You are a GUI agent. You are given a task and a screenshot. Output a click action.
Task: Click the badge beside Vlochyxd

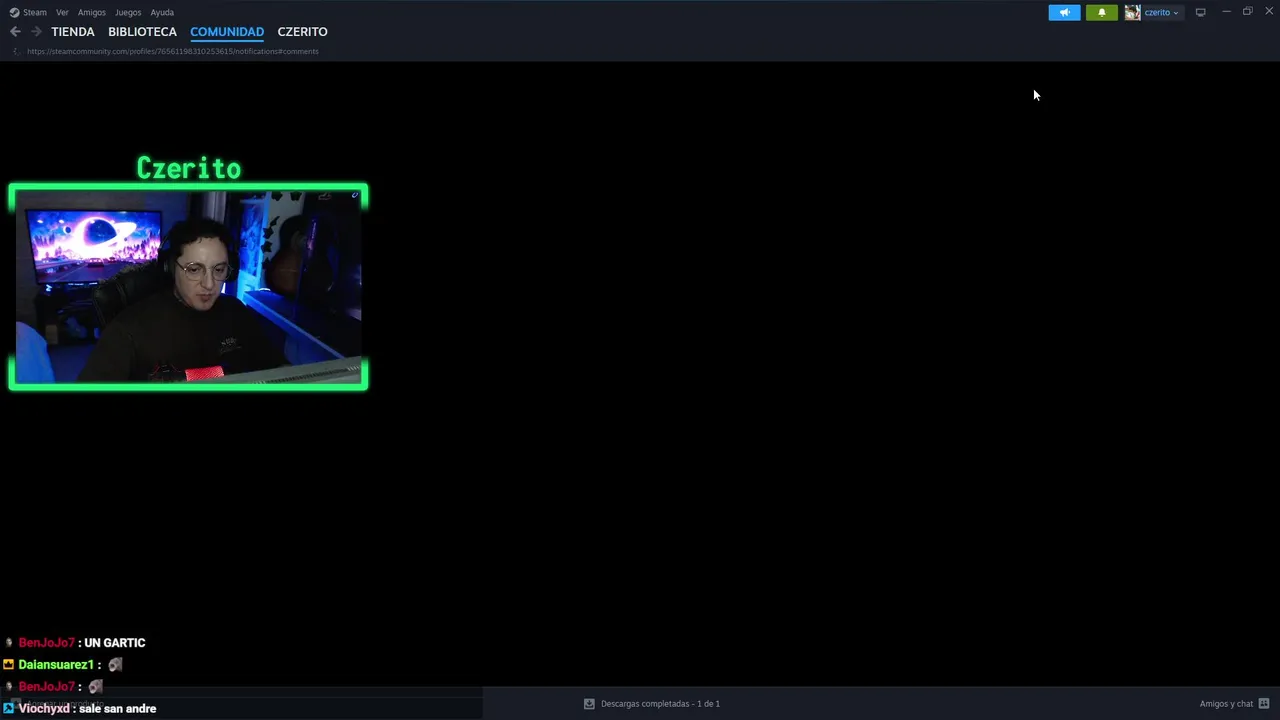[9, 709]
